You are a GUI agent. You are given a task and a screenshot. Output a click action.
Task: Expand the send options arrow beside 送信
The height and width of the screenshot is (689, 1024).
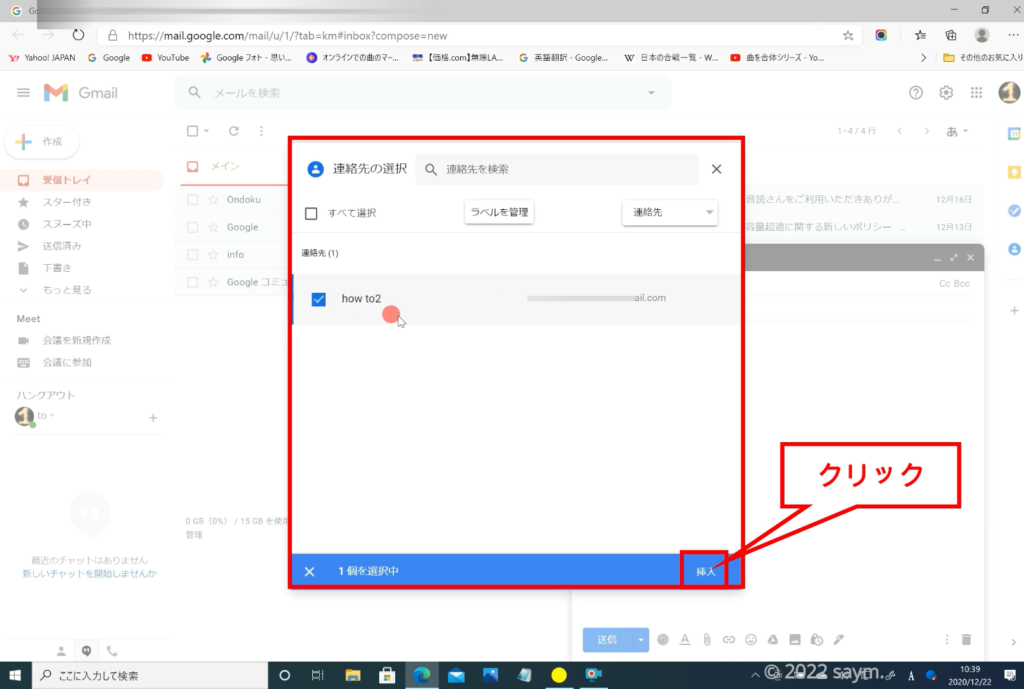click(x=642, y=639)
